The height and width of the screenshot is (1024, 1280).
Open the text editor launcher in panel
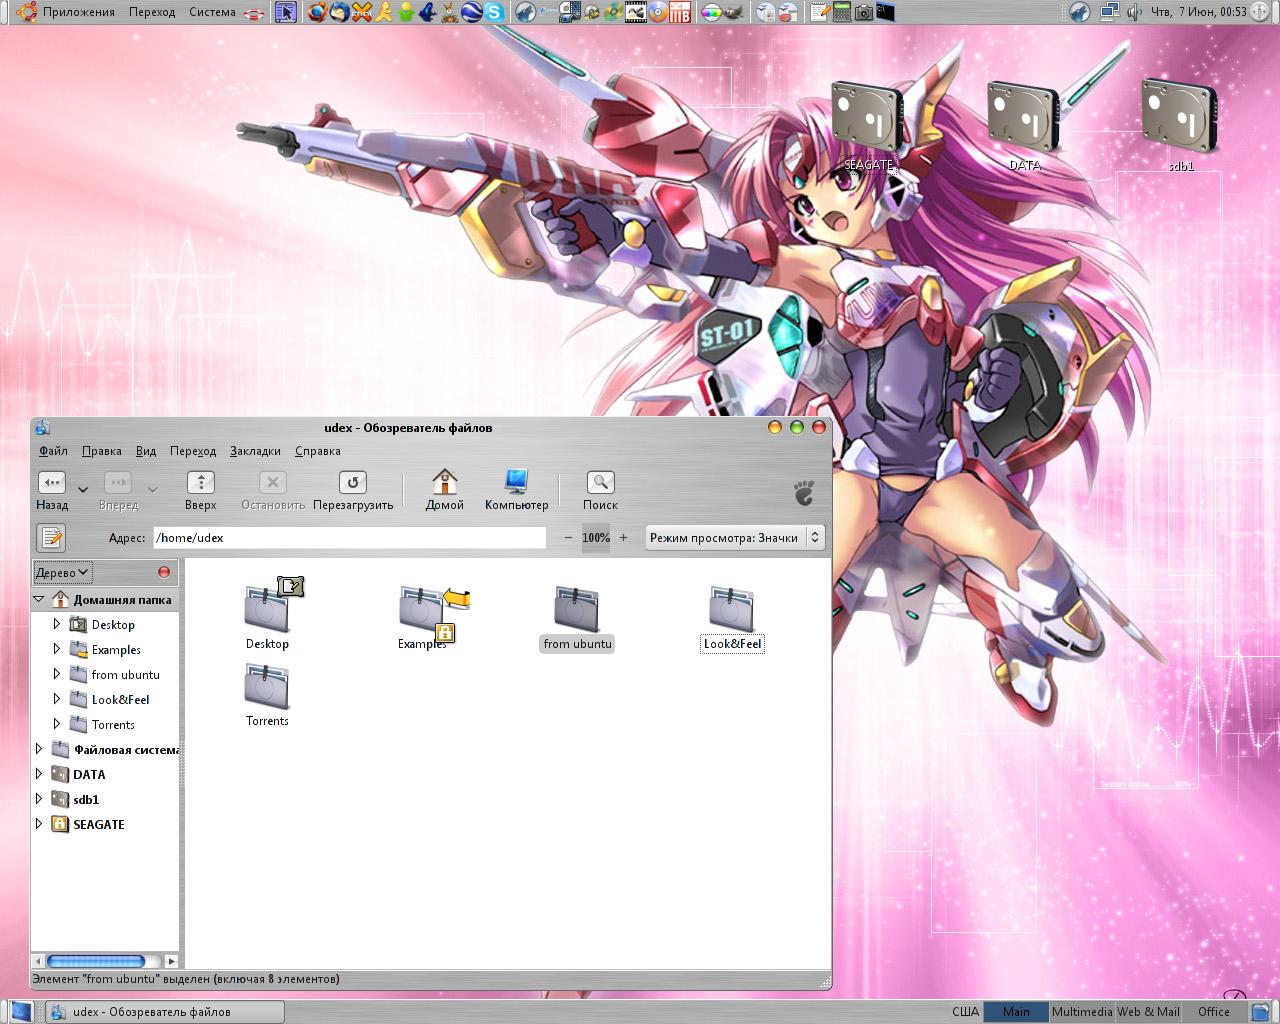click(x=819, y=12)
